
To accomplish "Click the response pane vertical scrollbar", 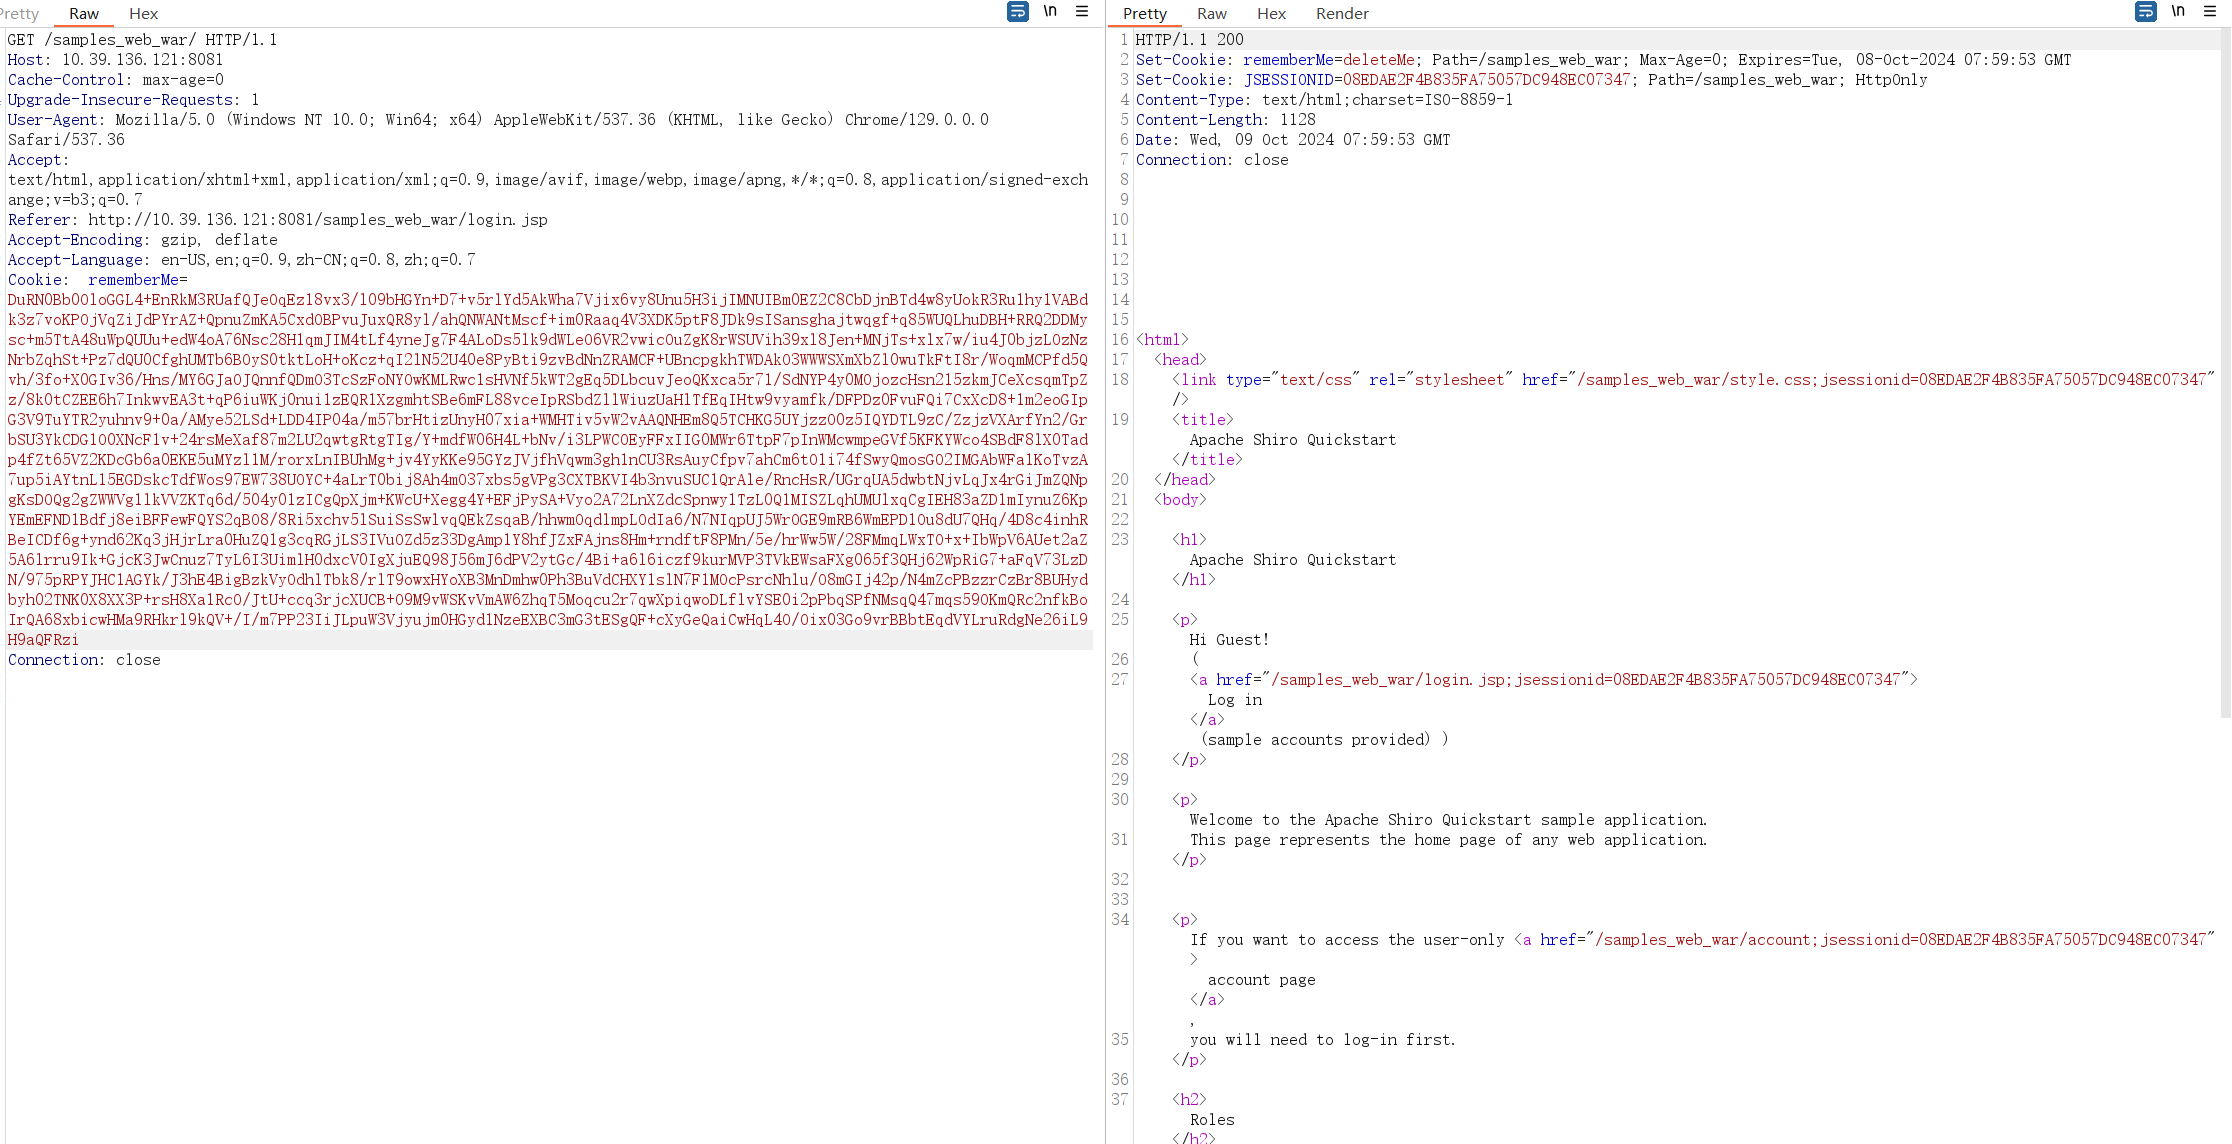I will pos(2225,370).
